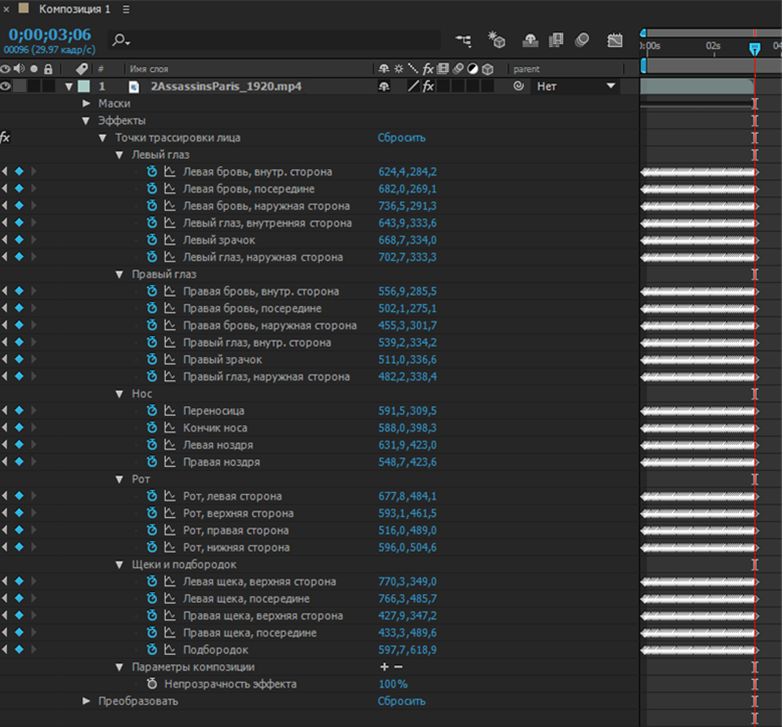Select the Композиция 1 tab
The width and height of the screenshot is (783, 727).
point(74,9)
